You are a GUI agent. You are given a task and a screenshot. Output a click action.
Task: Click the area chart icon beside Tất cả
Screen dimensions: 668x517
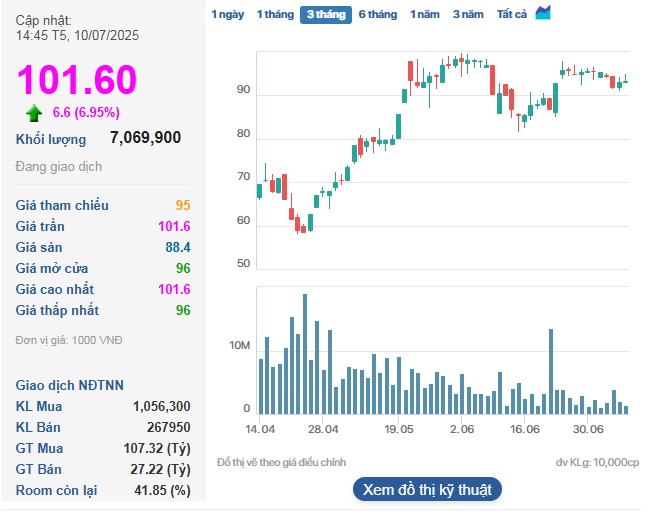click(x=543, y=13)
